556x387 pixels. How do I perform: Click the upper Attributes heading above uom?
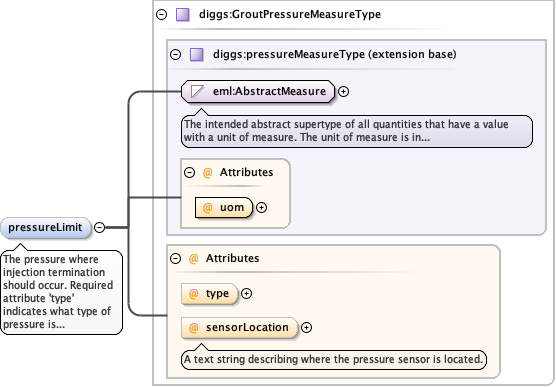pos(246,172)
